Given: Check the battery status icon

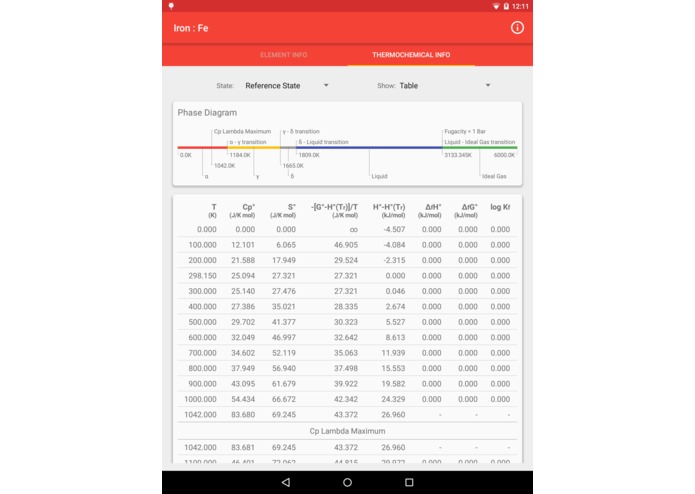Looking at the screenshot, I should click(x=506, y=6).
